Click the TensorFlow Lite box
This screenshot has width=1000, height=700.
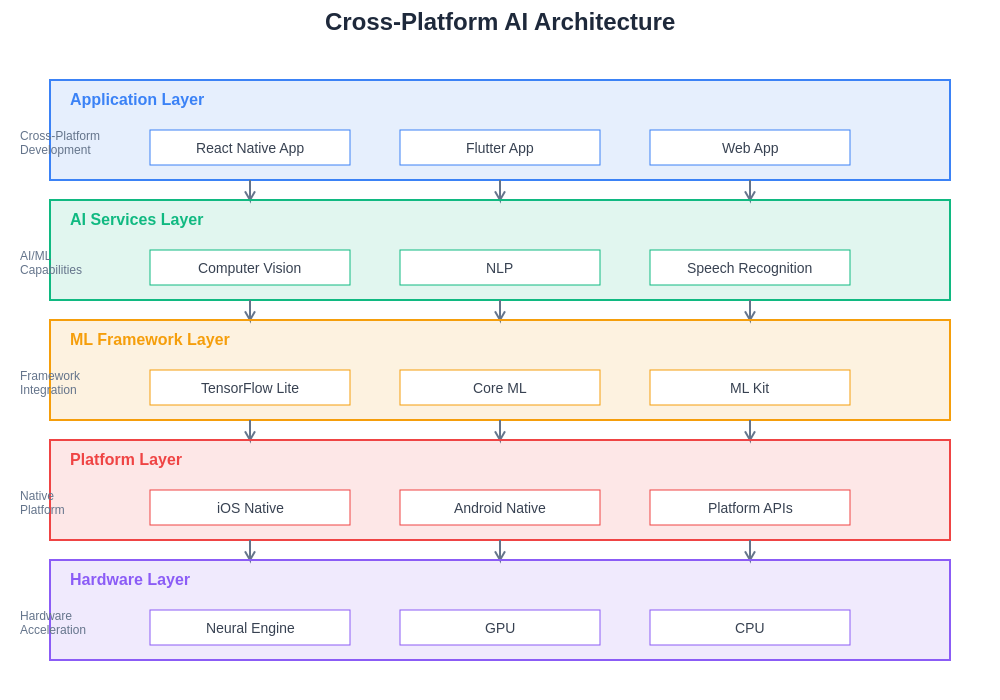coord(250,388)
